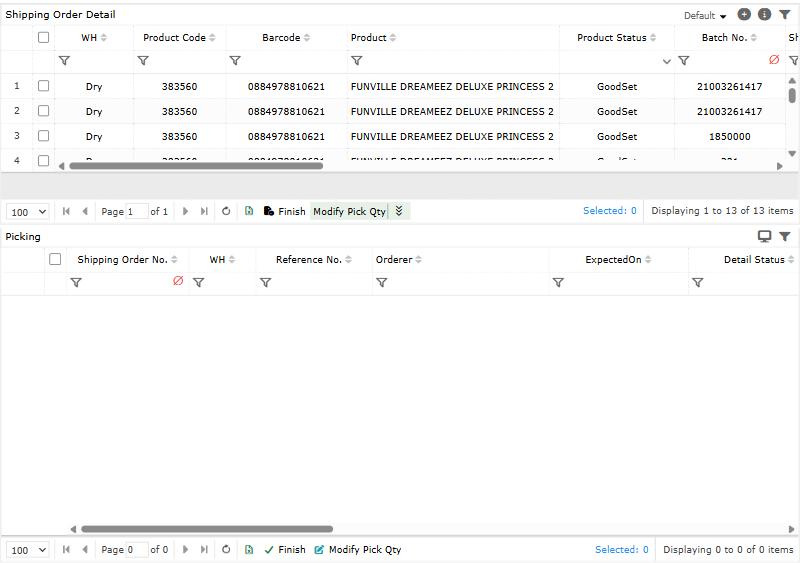The image size is (800, 563).
Task: Refresh the Shipping Order Detail grid
Action: point(226,211)
